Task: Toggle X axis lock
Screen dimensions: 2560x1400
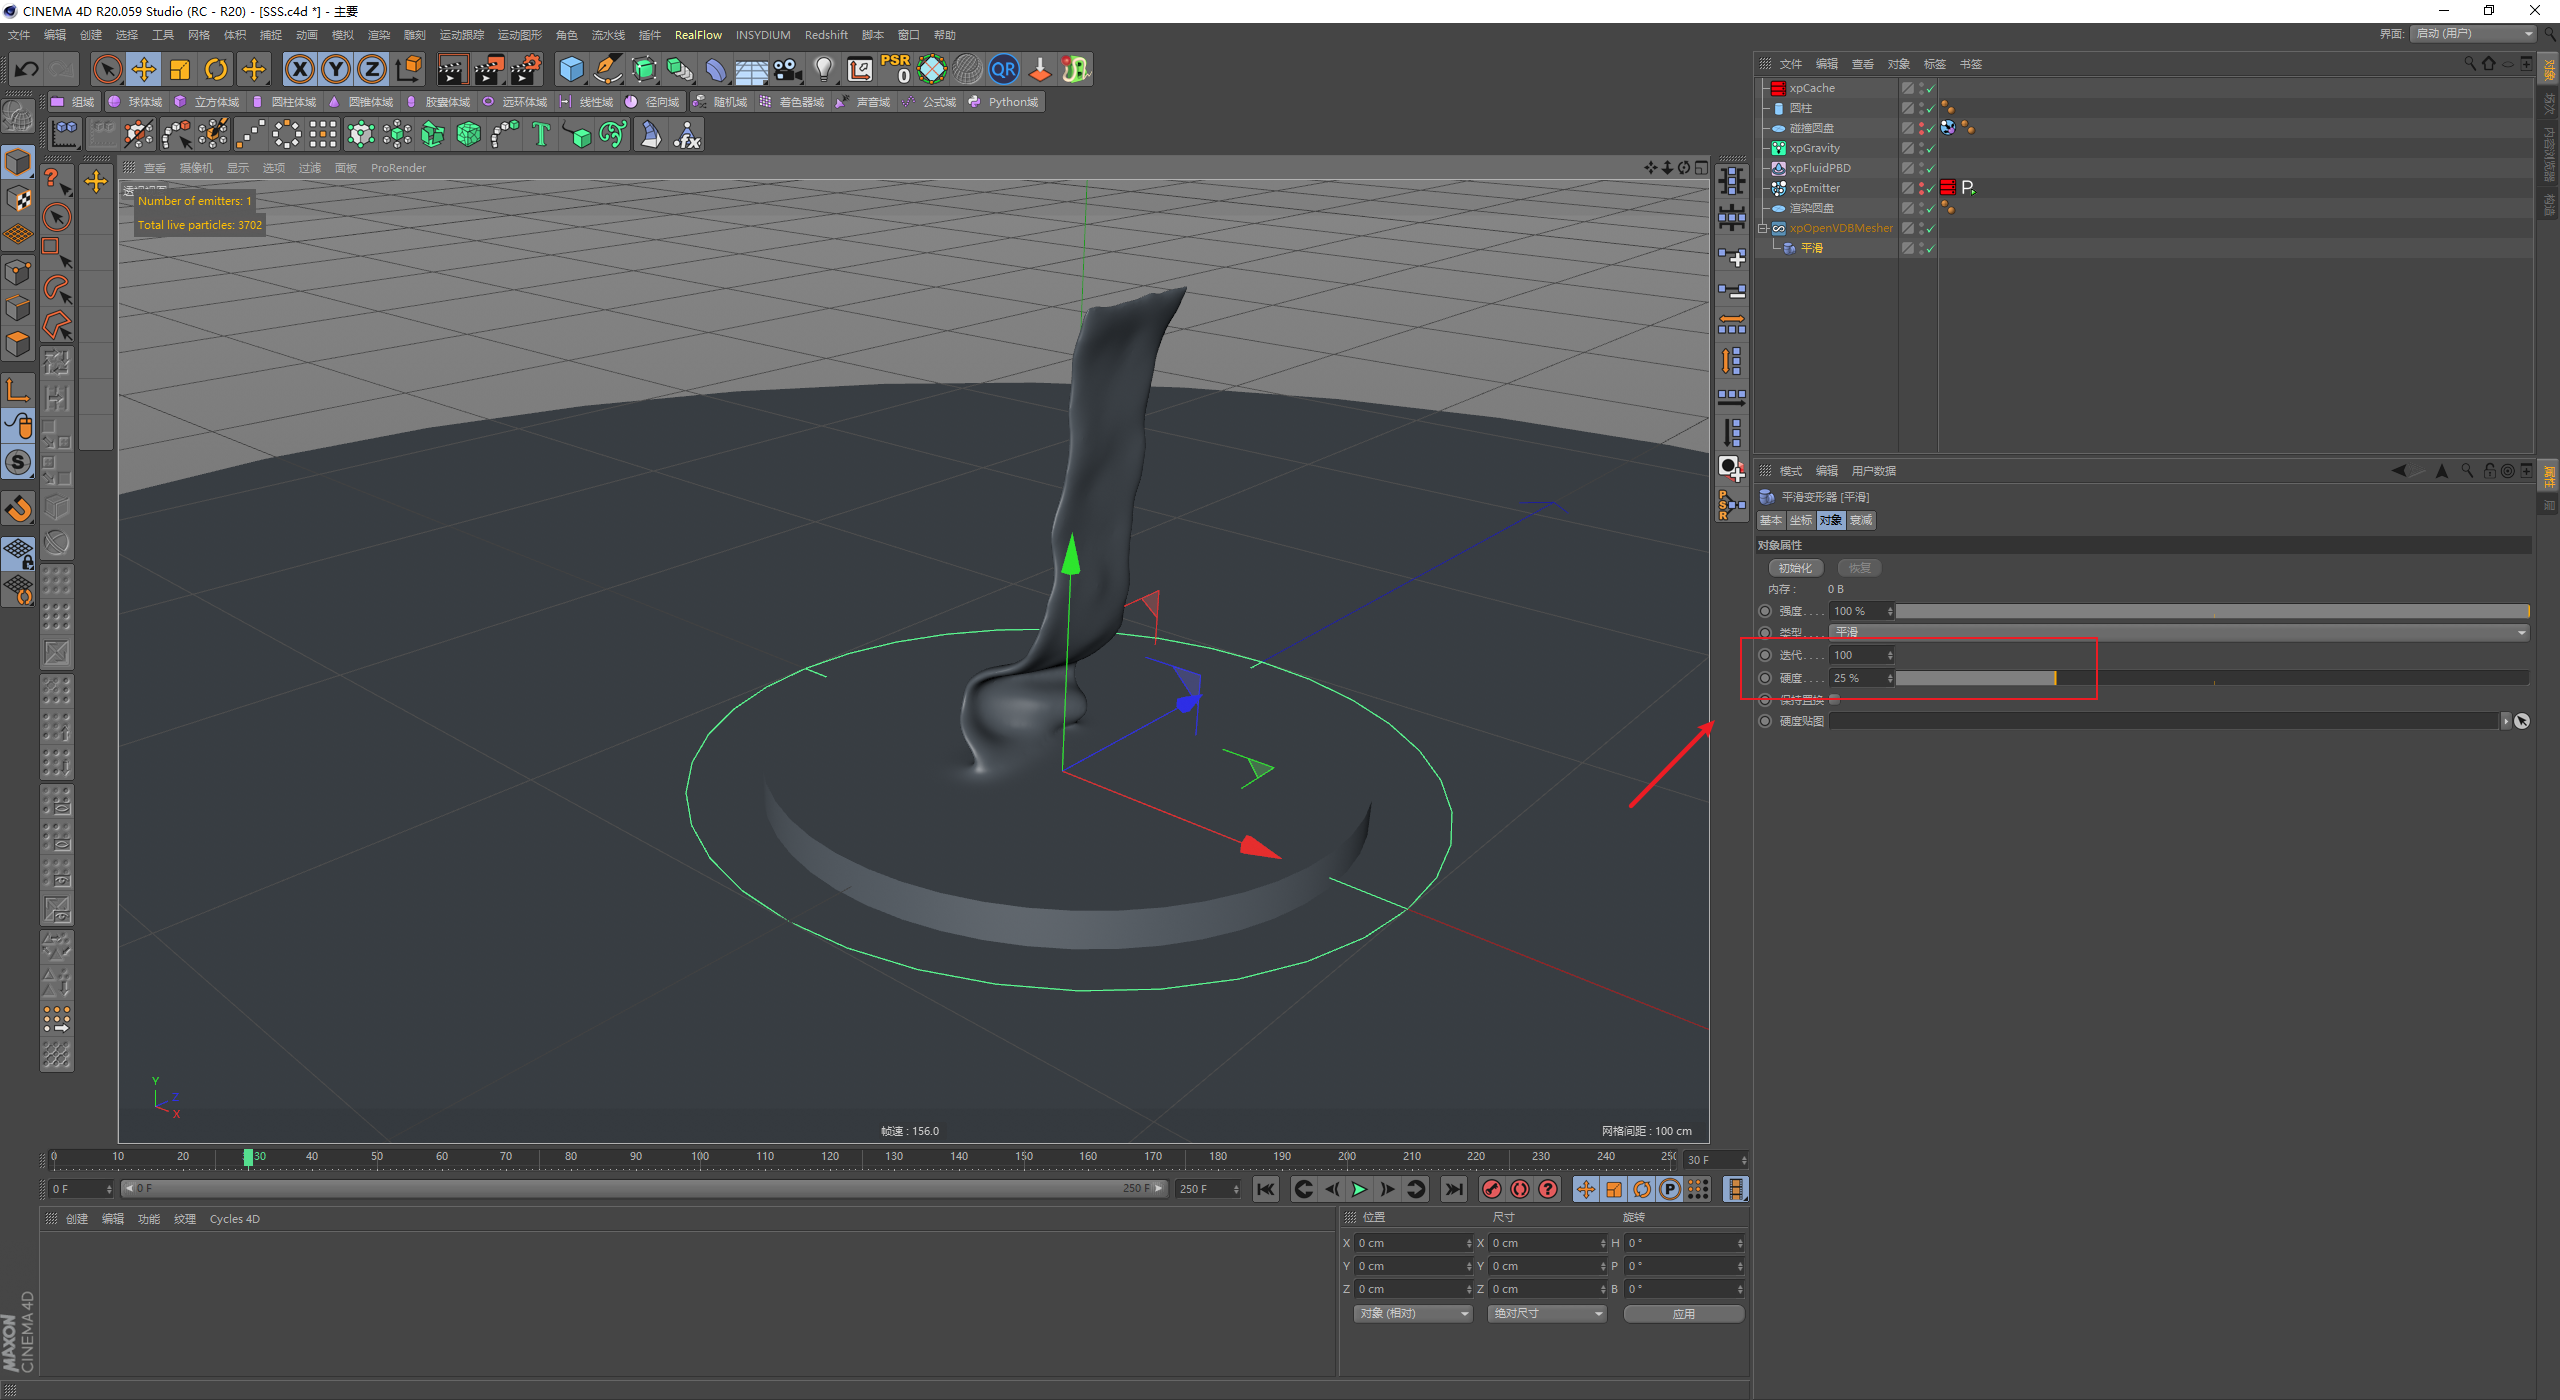Action: 300,69
